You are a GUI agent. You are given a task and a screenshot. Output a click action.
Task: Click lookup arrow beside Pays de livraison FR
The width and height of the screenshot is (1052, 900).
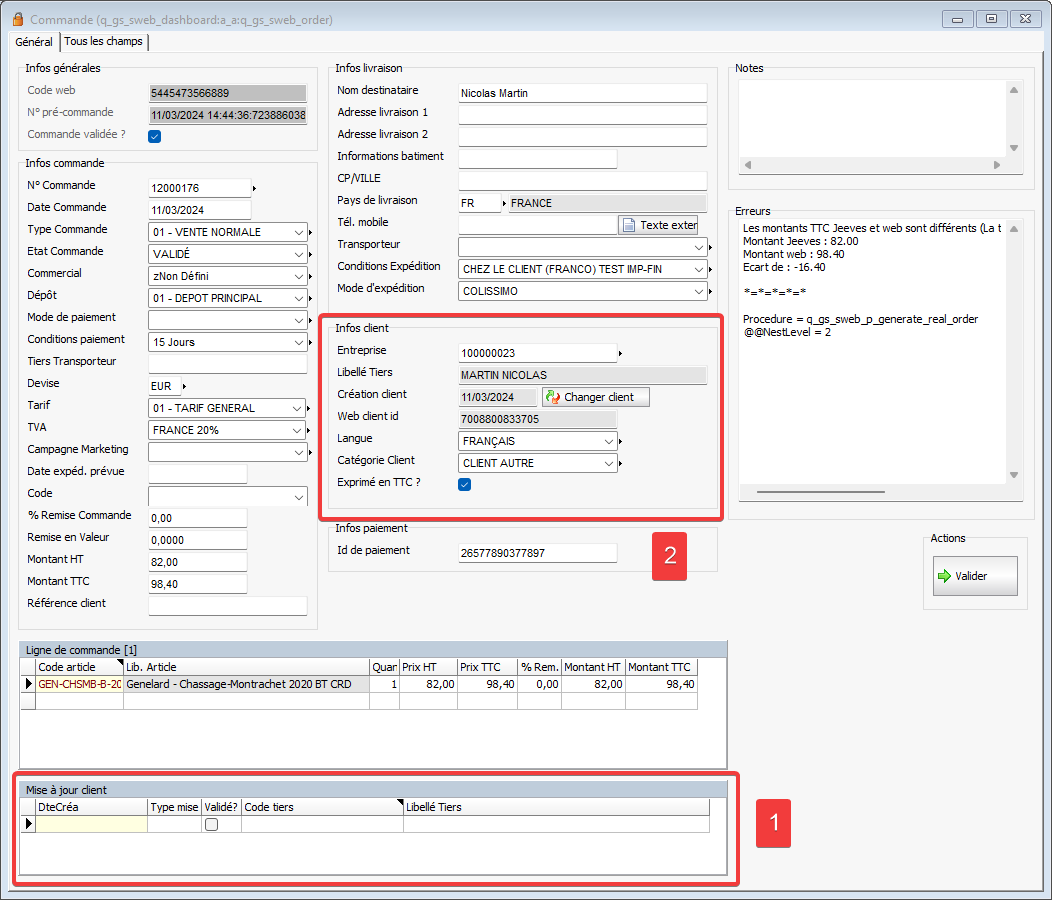504,203
